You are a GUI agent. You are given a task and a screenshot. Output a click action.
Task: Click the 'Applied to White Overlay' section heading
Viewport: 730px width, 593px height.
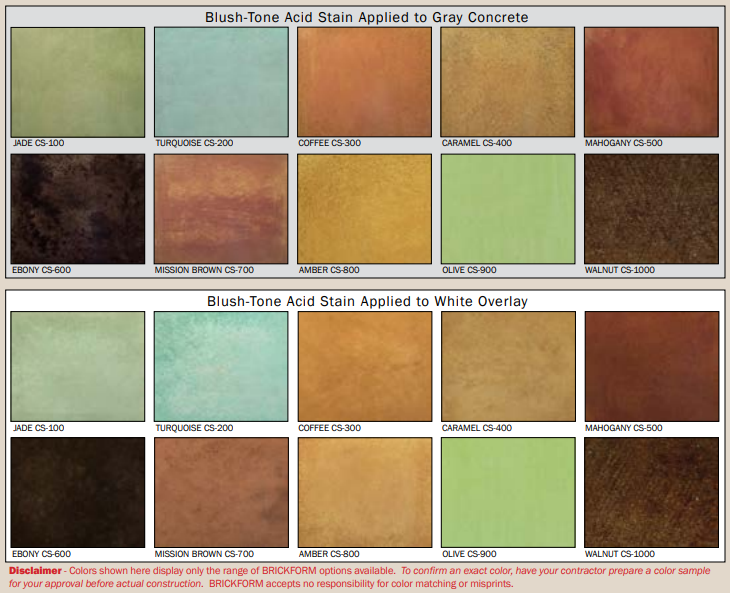367,302
